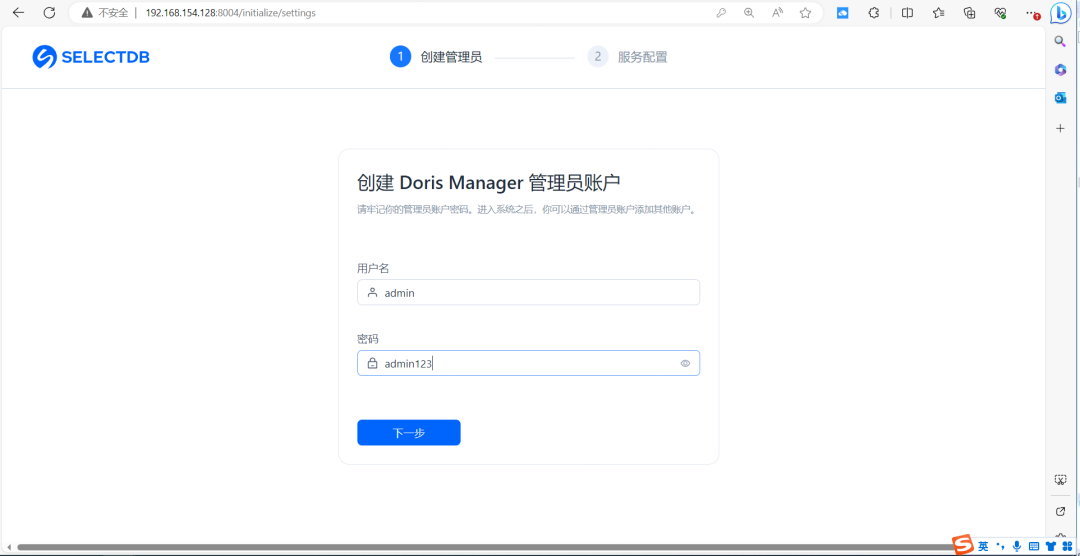Click the zoom magnifier icon in address bar
The width and height of the screenshot is (1080, 556).
coord(749,12)
